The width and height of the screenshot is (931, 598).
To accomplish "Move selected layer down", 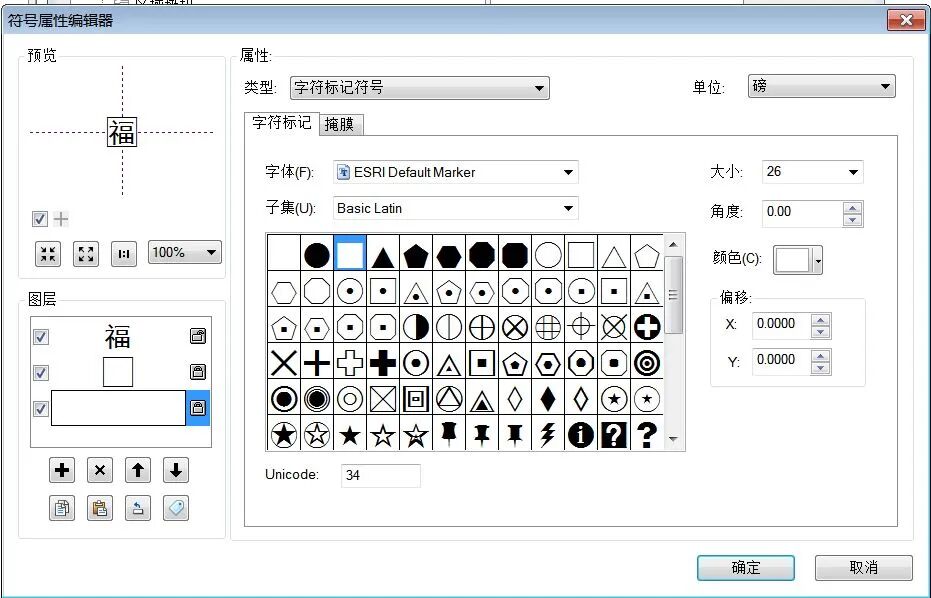I will tap(176, 470).
